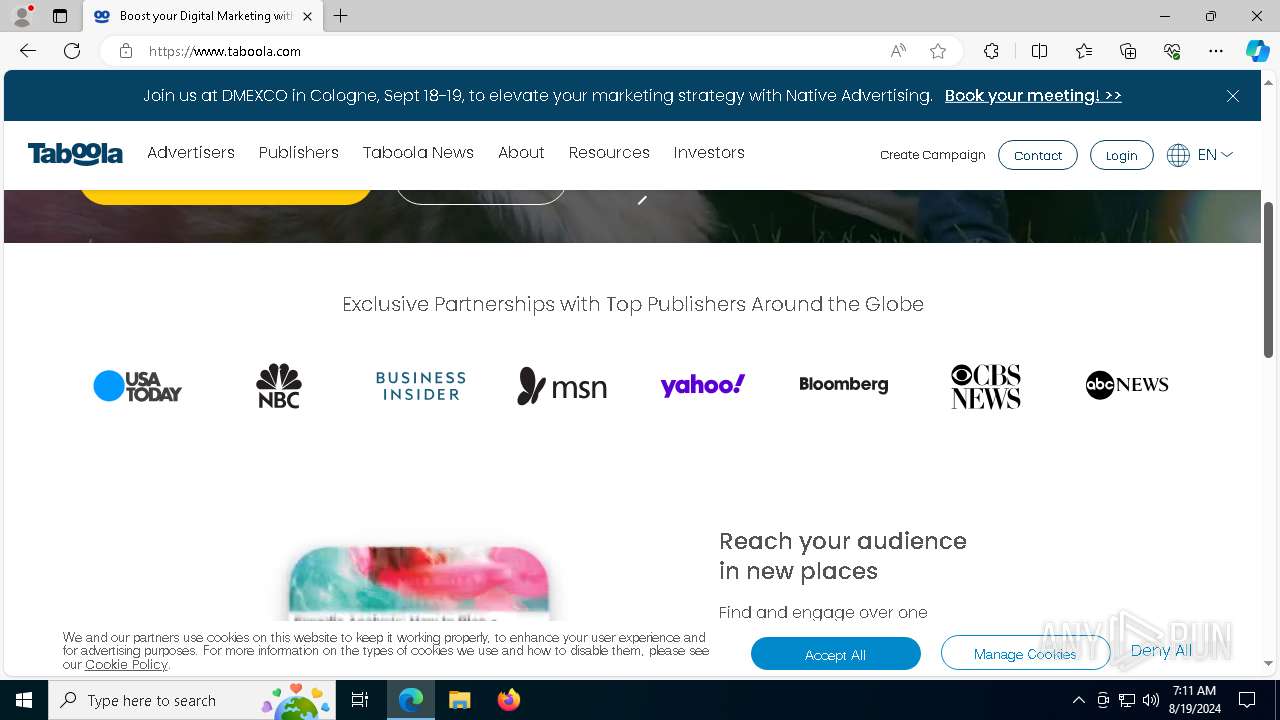Click the yahoo! logo
This screenshot has height=720, width=1280.
point(703,385)
